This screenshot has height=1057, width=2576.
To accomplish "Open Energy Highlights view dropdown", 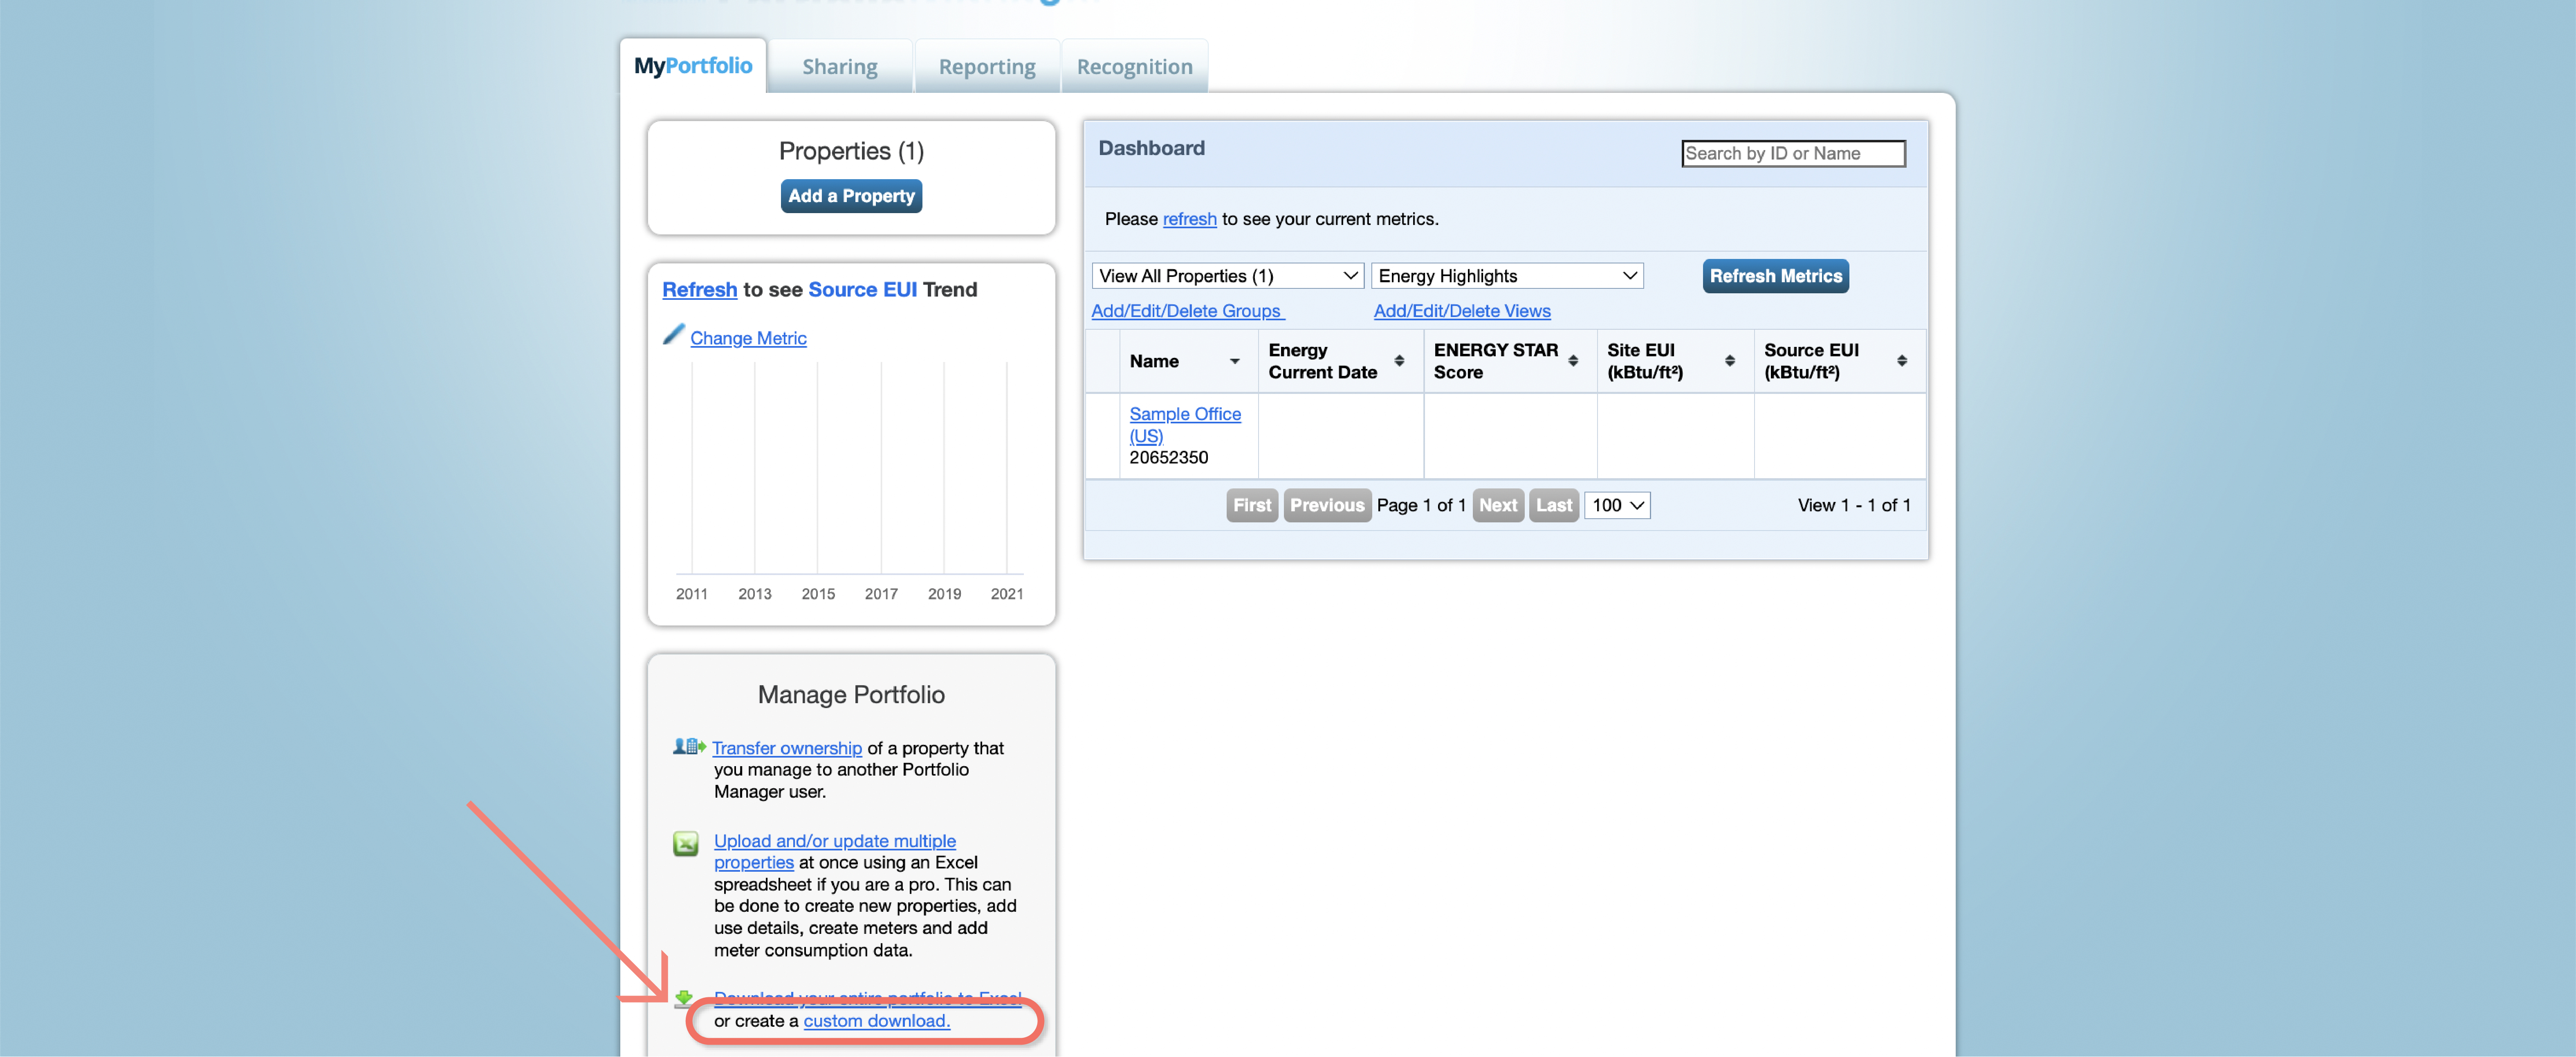I will 1507,276.
